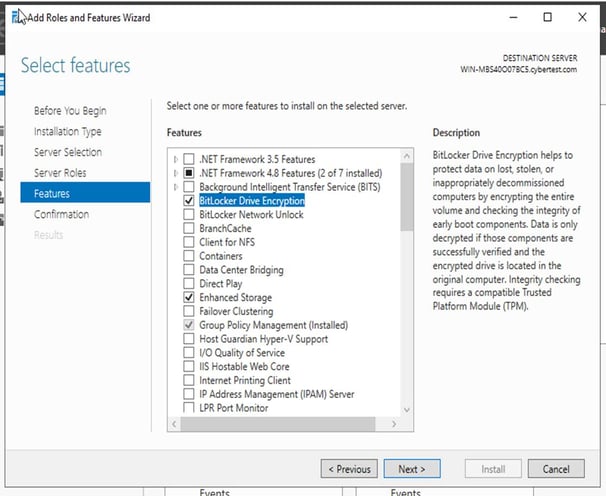Click features list scroll down arrow
Viewport: 606px width, 496px height.
pyautogui.click(x=407, y=410)
